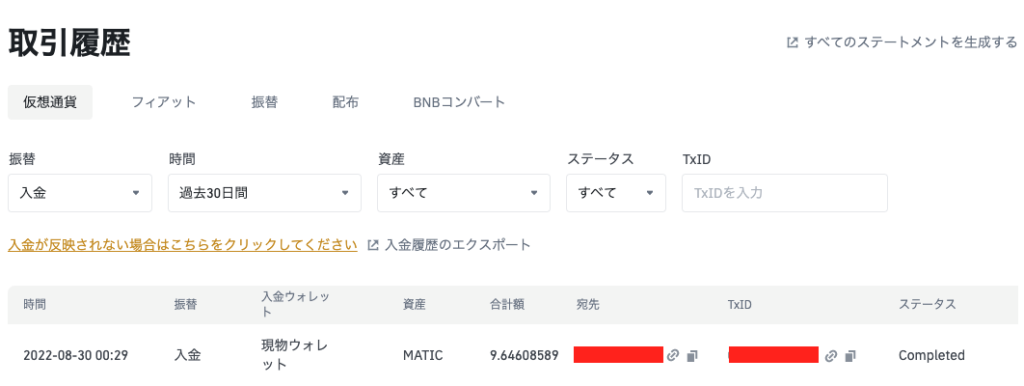The image size is (1024, 386).
Task: Select the MATIC deposit transaction row
Action: (512, 355)
